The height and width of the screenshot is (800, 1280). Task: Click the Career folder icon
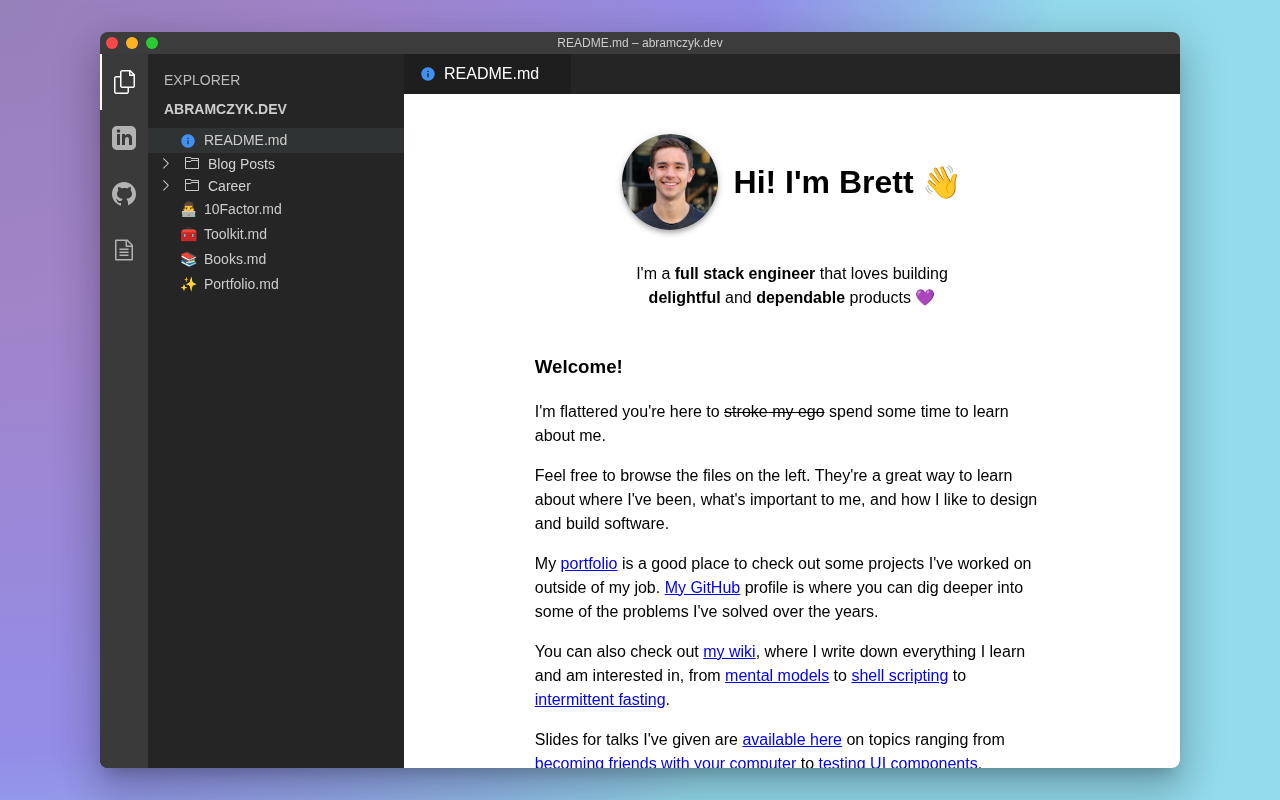coord(192,185)
